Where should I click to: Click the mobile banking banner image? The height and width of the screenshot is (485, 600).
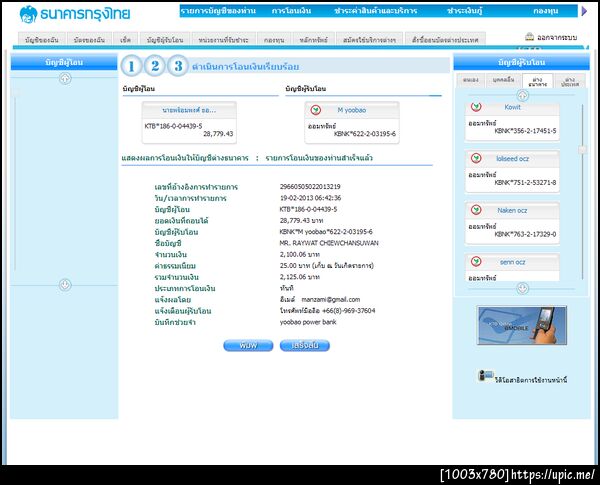tap(522, 325)
